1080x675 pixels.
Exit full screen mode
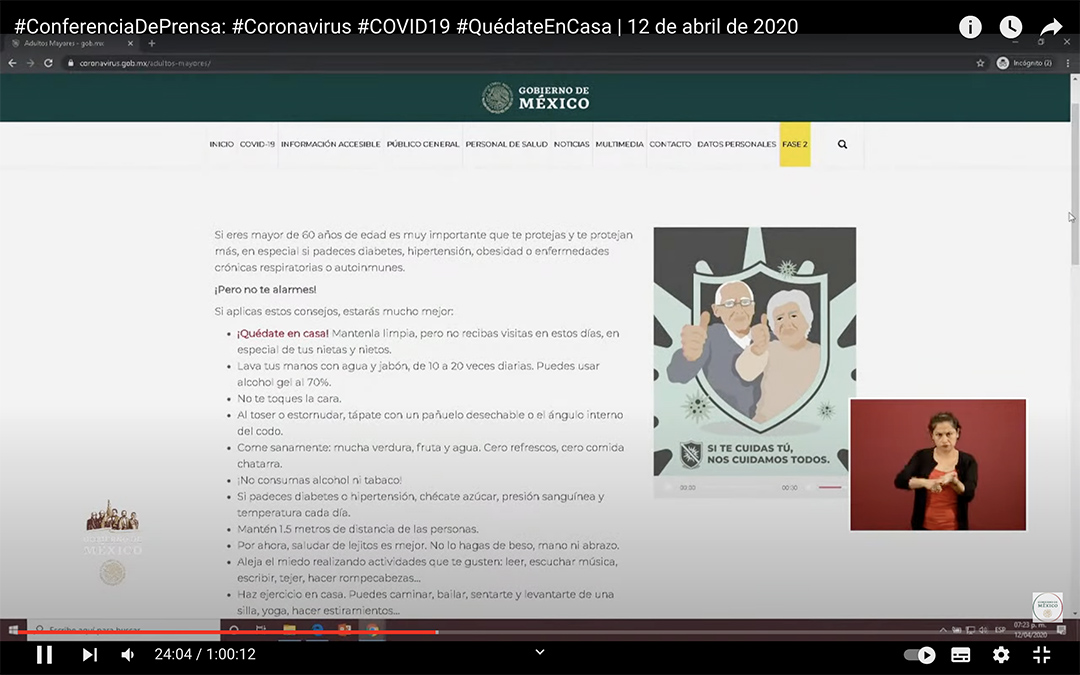pos(1041,655)
